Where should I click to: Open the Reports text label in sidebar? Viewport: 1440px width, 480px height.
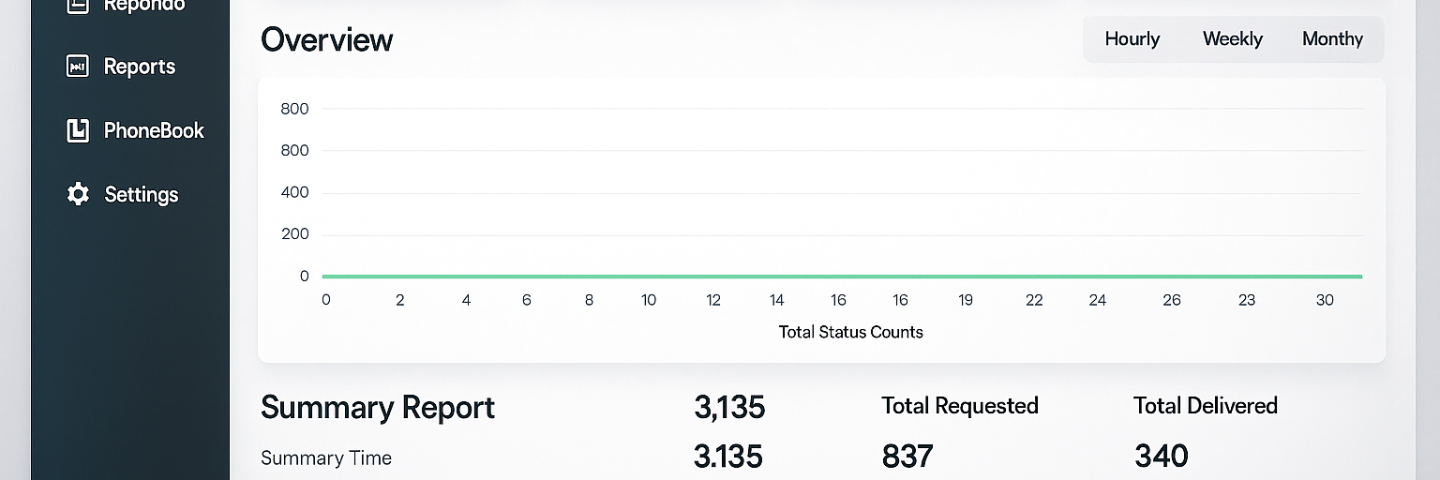(x=139, y=67)
